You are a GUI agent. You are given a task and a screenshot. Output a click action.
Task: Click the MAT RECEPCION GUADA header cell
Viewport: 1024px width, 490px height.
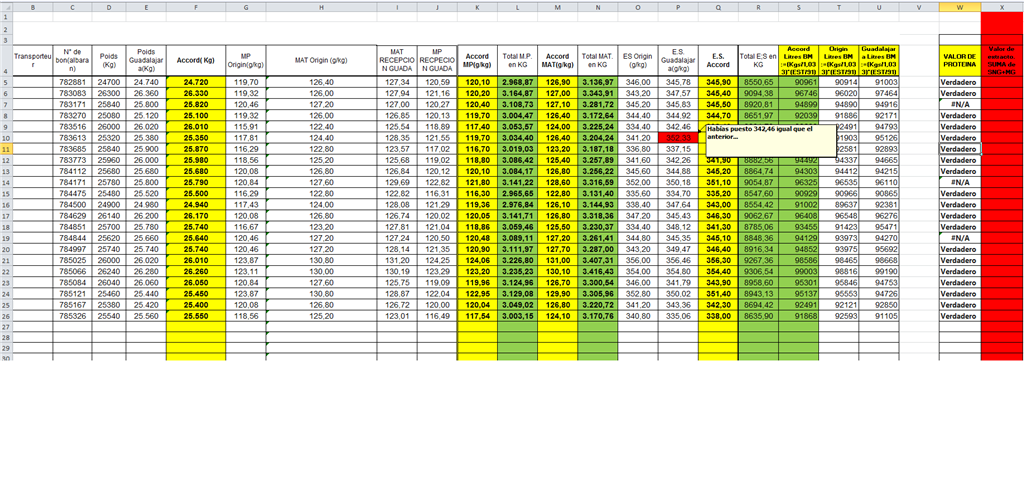397,61
